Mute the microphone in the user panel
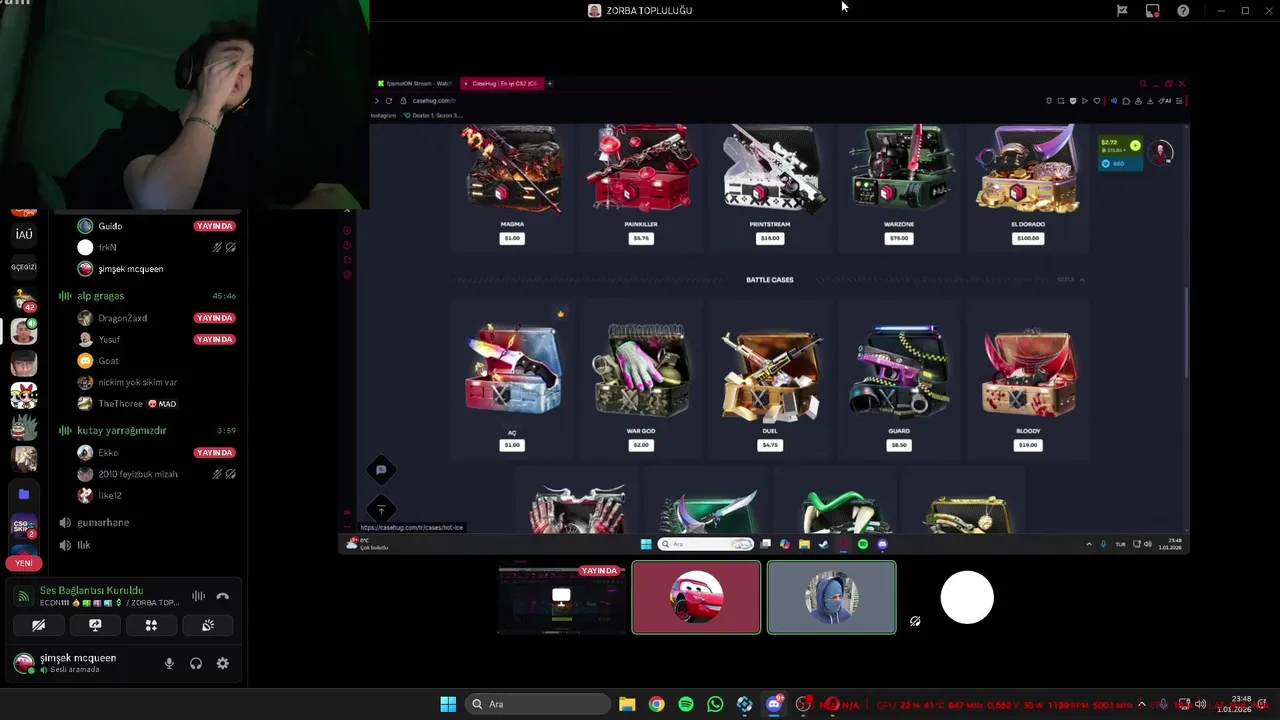Viewport: 1280px width, 720px height. [169, 663]
